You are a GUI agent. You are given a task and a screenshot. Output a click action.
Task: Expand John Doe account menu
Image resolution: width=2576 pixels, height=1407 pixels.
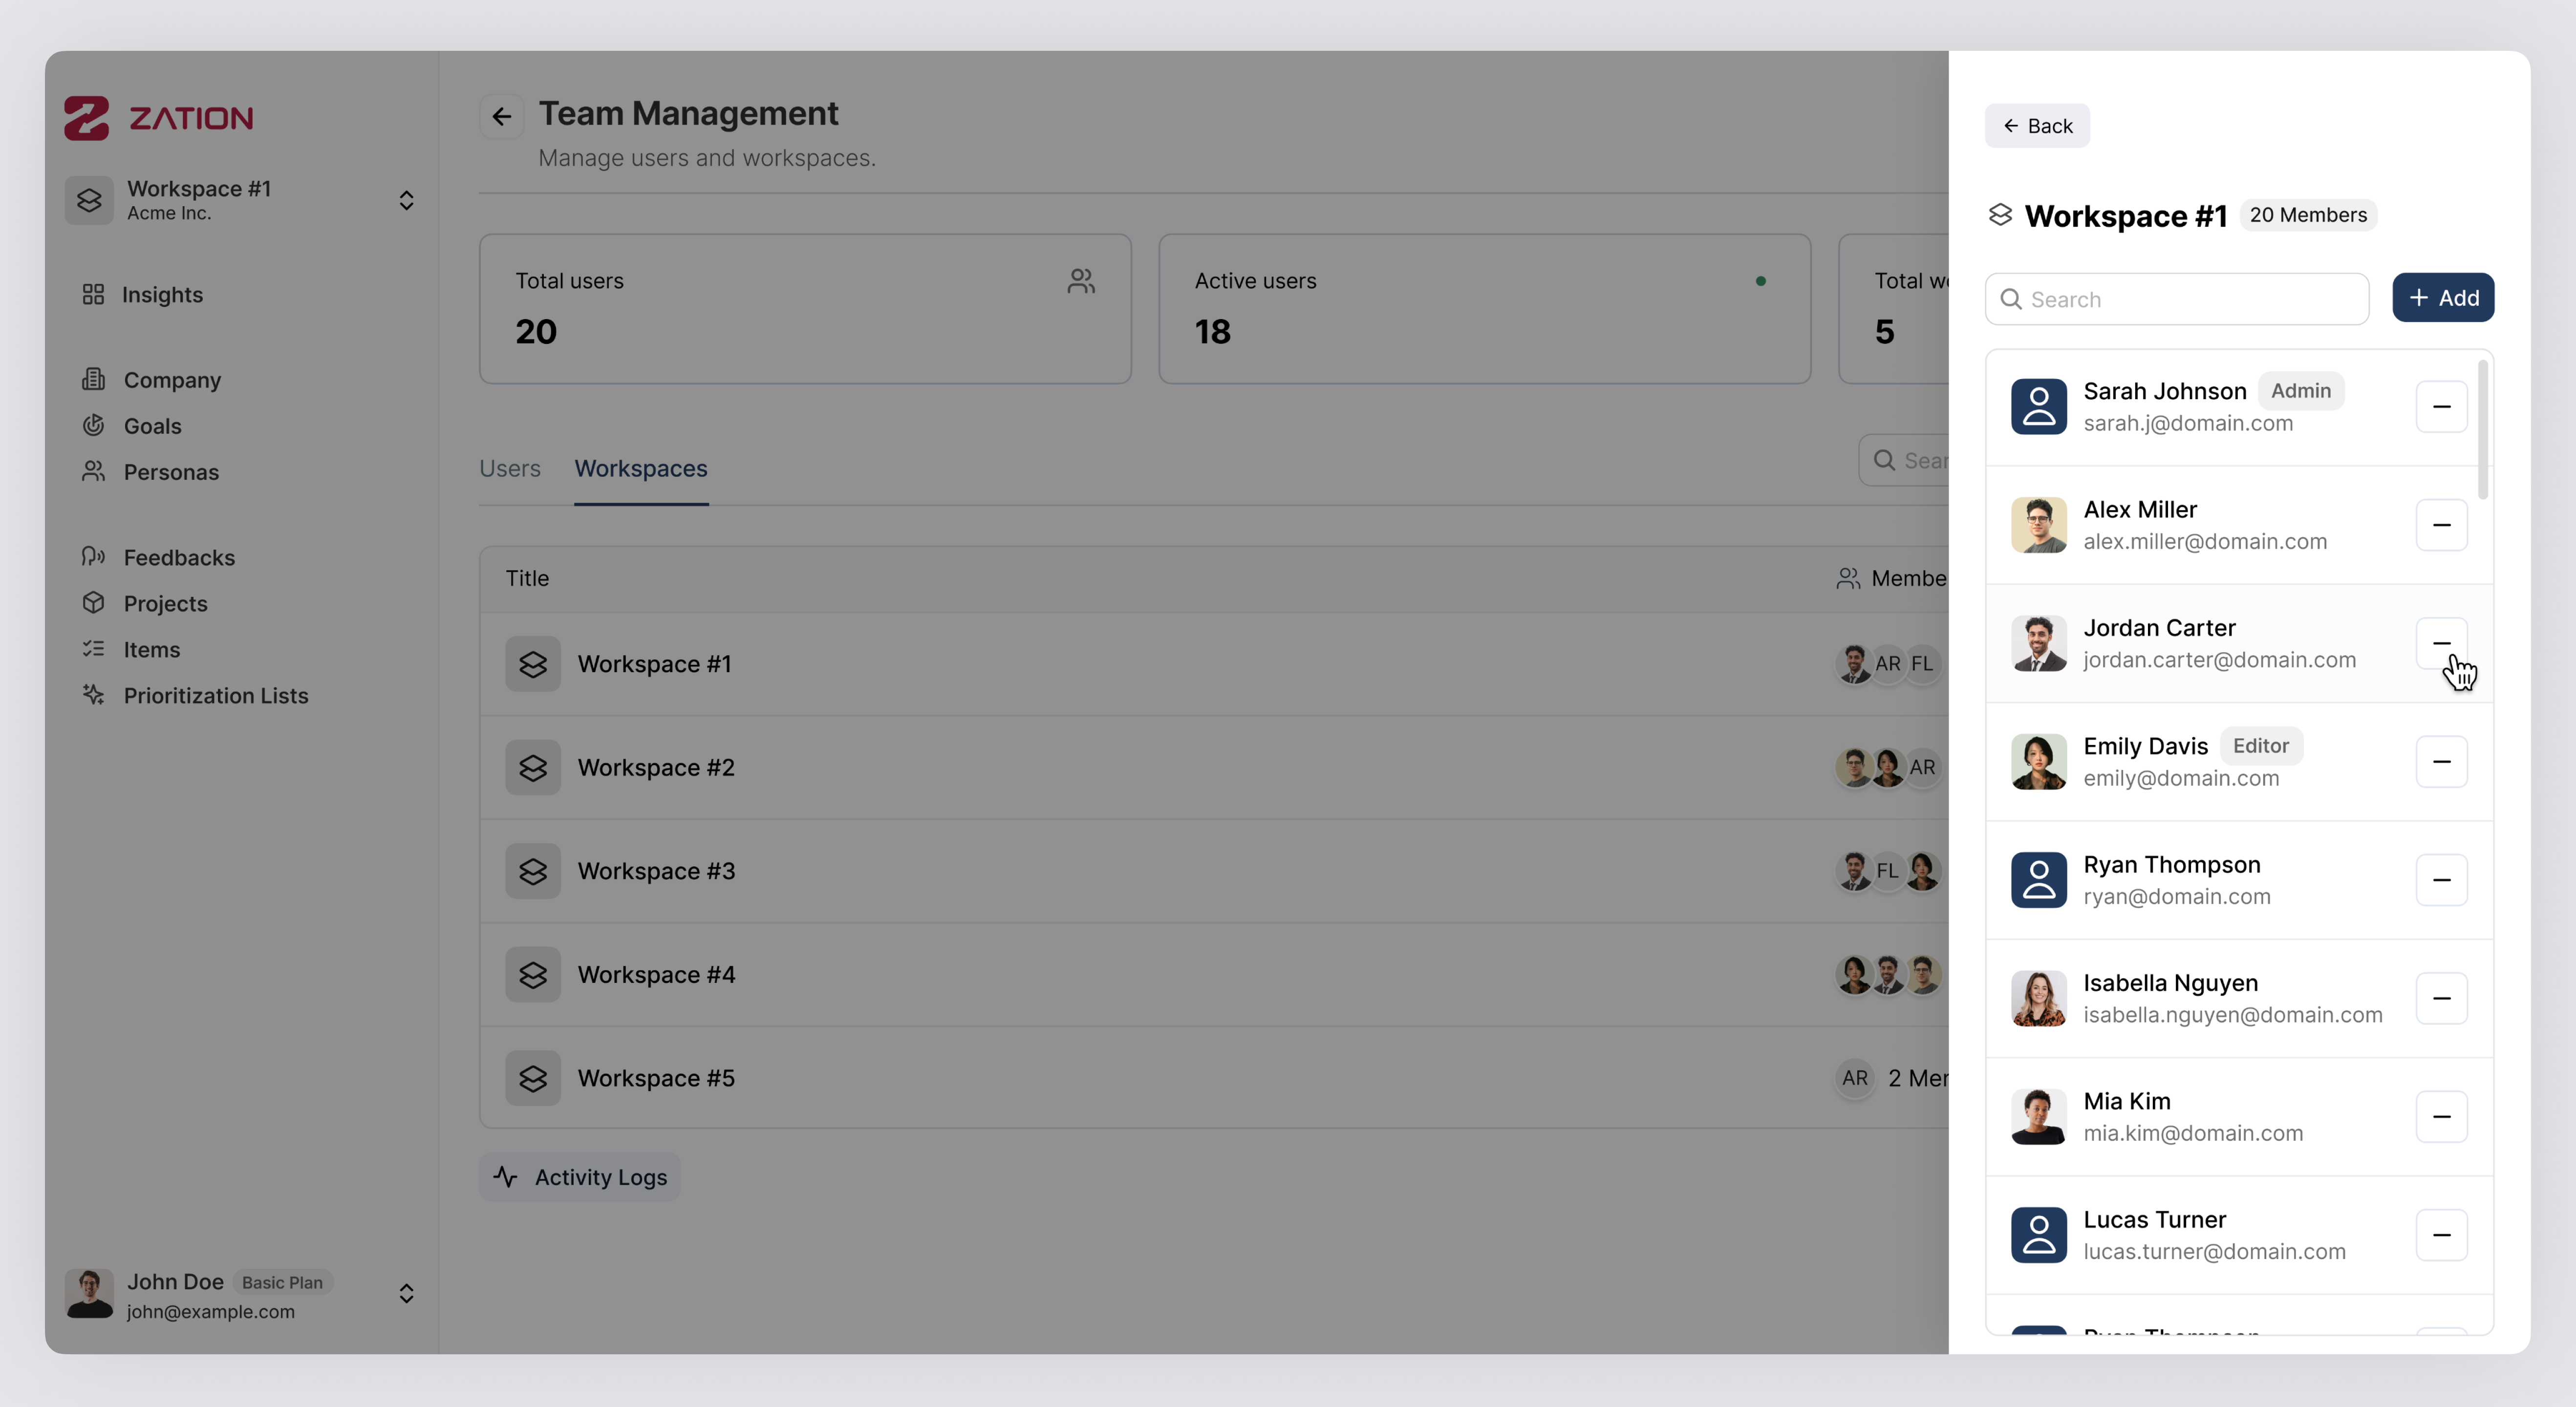[406, 1293]
